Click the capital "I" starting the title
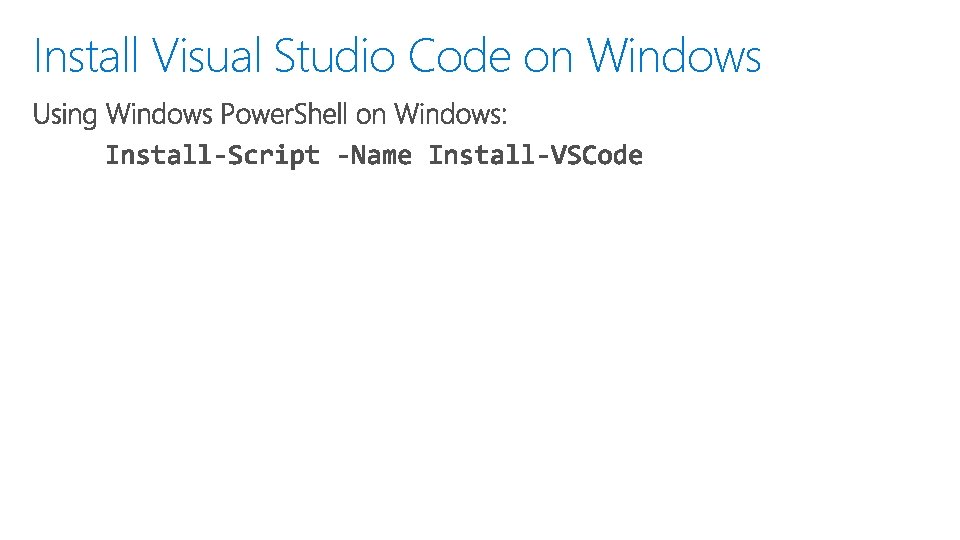The height and width of the screenshot is (540, 960). coord(37,56)
